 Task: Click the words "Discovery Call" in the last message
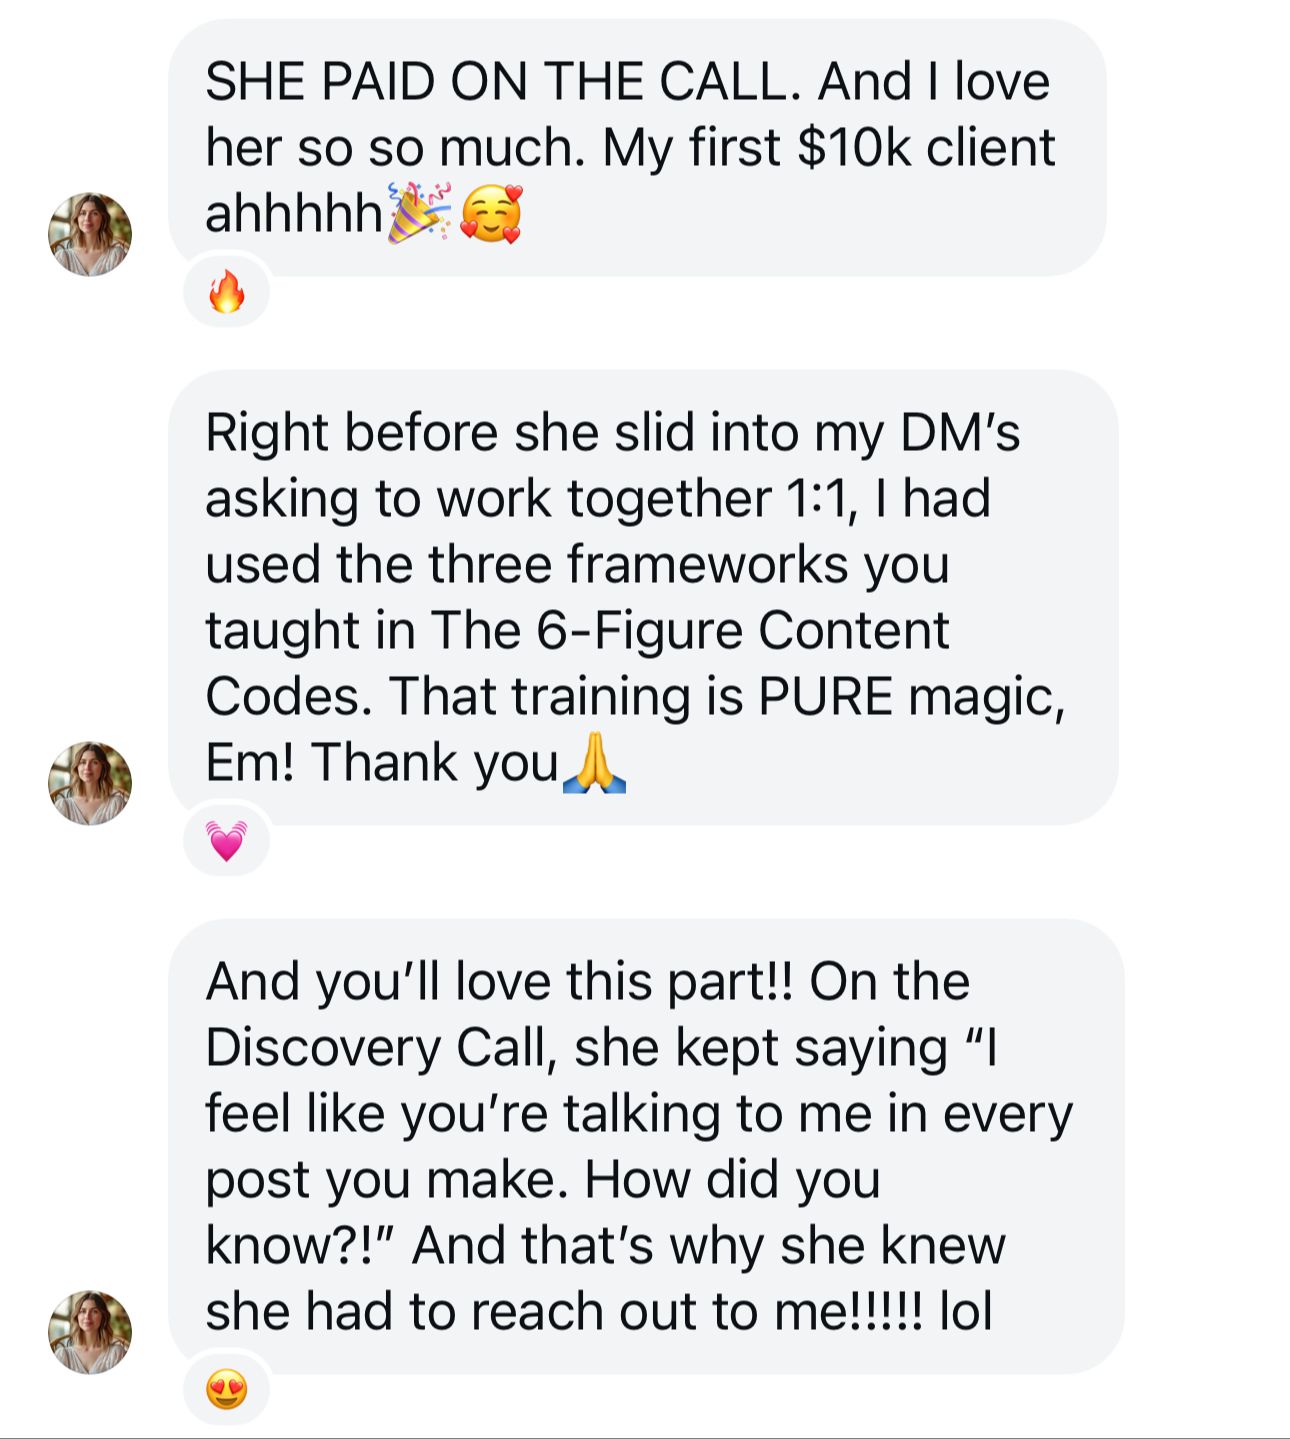tap(378, 1047)
